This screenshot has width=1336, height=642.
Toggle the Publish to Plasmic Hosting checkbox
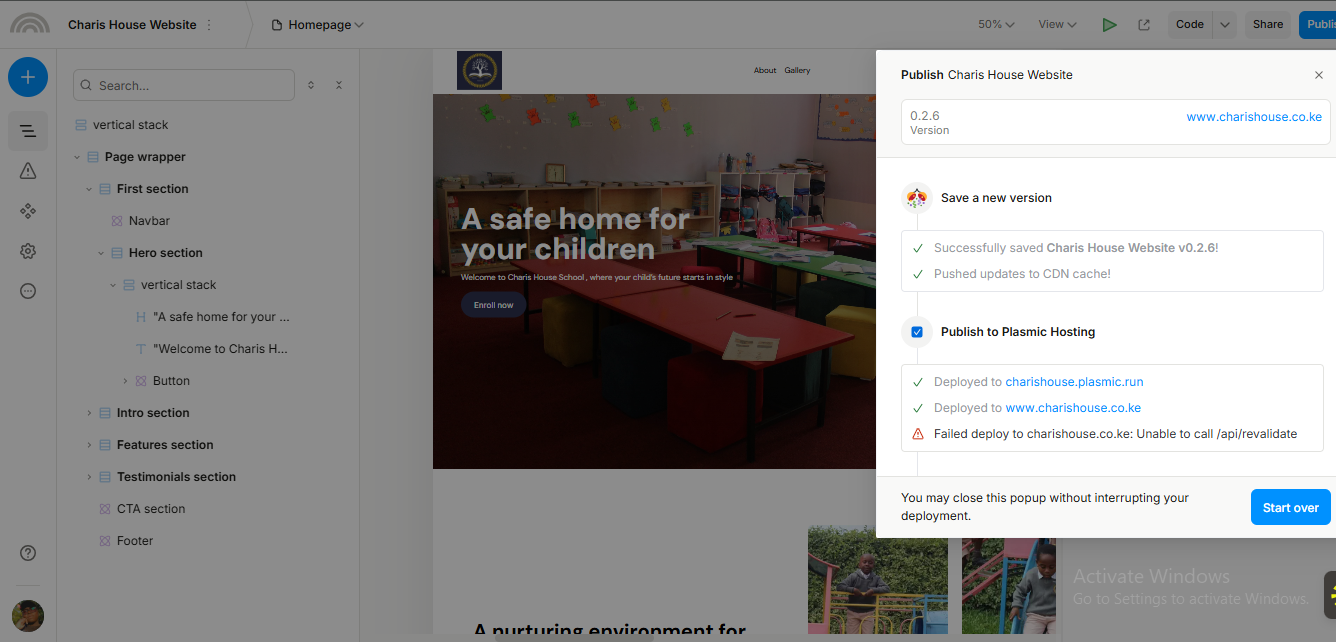pyautogui.click(x=917, y=332)
